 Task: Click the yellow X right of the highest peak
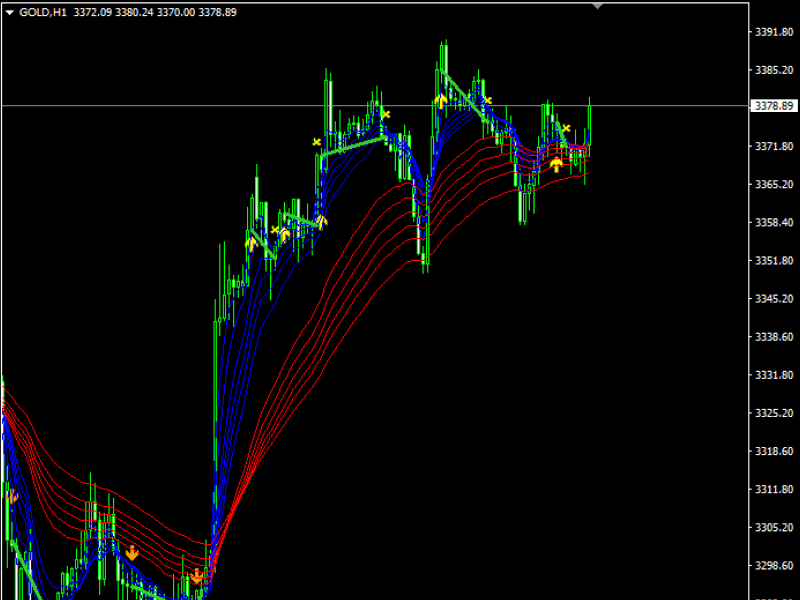coord(487,100)
